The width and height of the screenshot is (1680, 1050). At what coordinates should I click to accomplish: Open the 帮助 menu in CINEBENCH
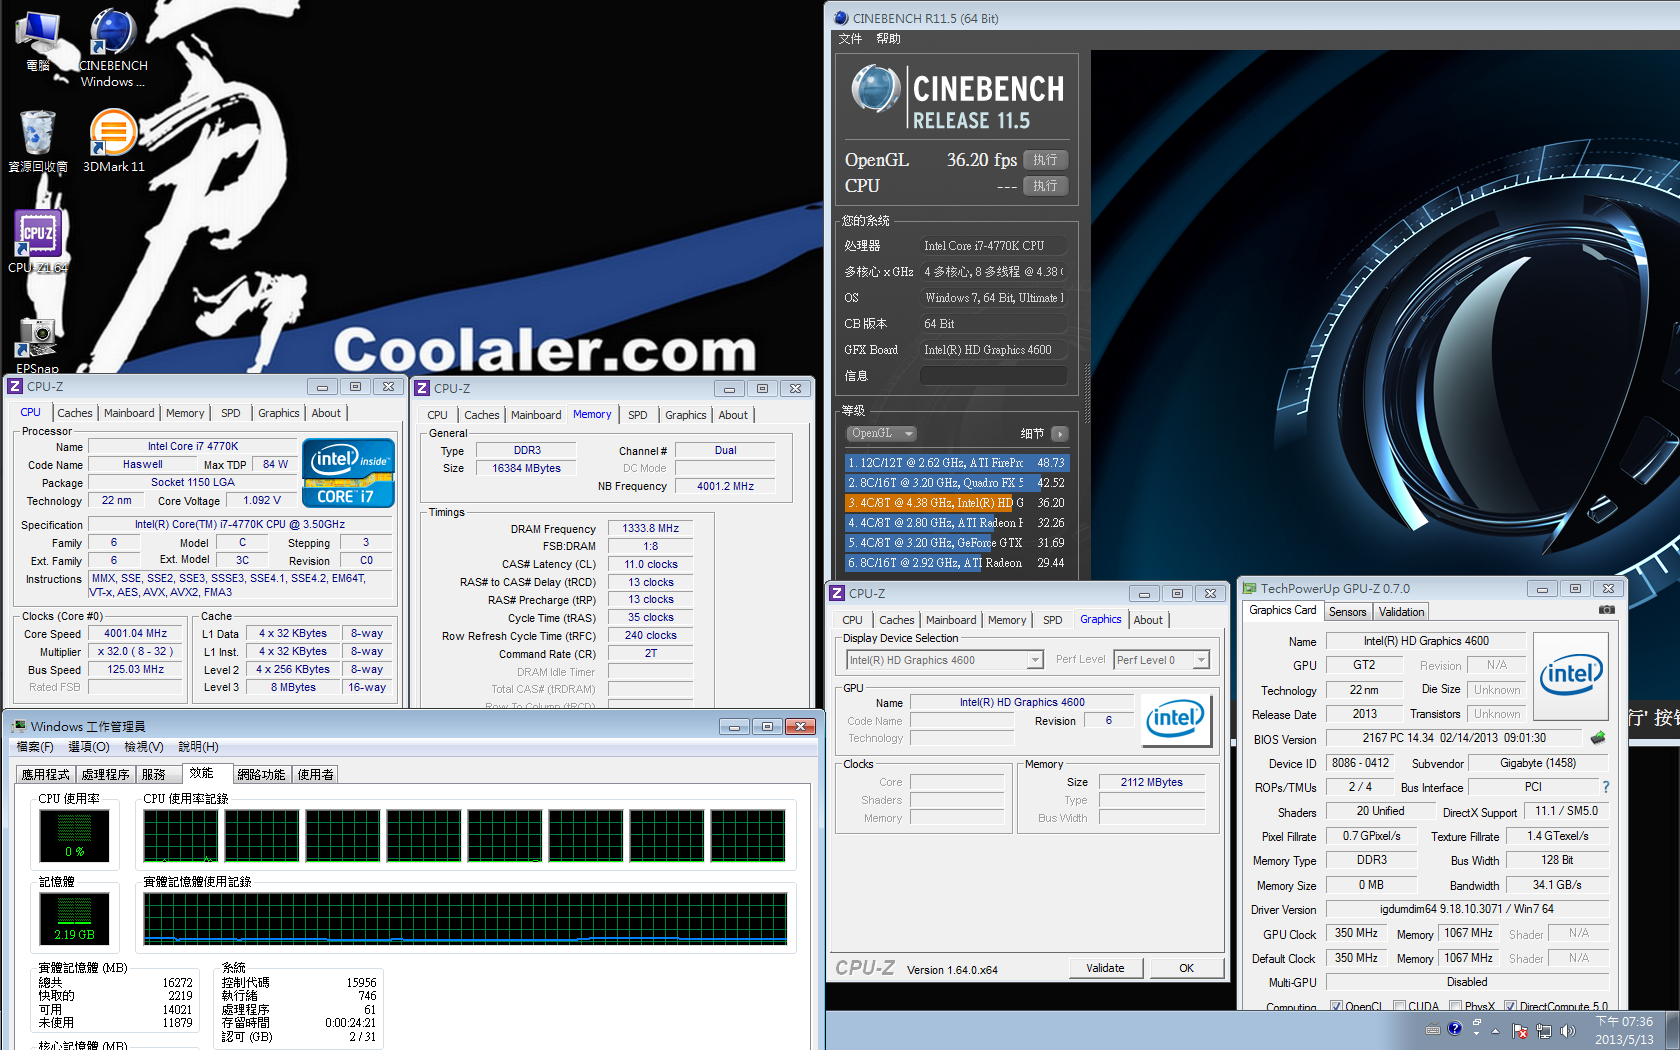888,39
